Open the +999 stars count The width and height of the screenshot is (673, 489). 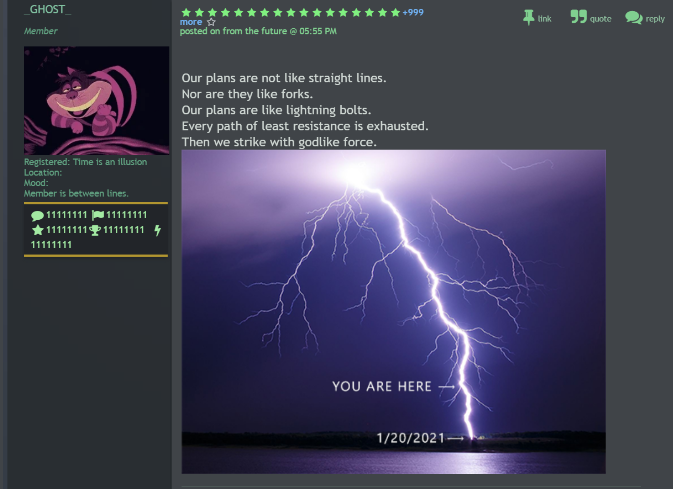pyautogui.click(x=412, y=12)
